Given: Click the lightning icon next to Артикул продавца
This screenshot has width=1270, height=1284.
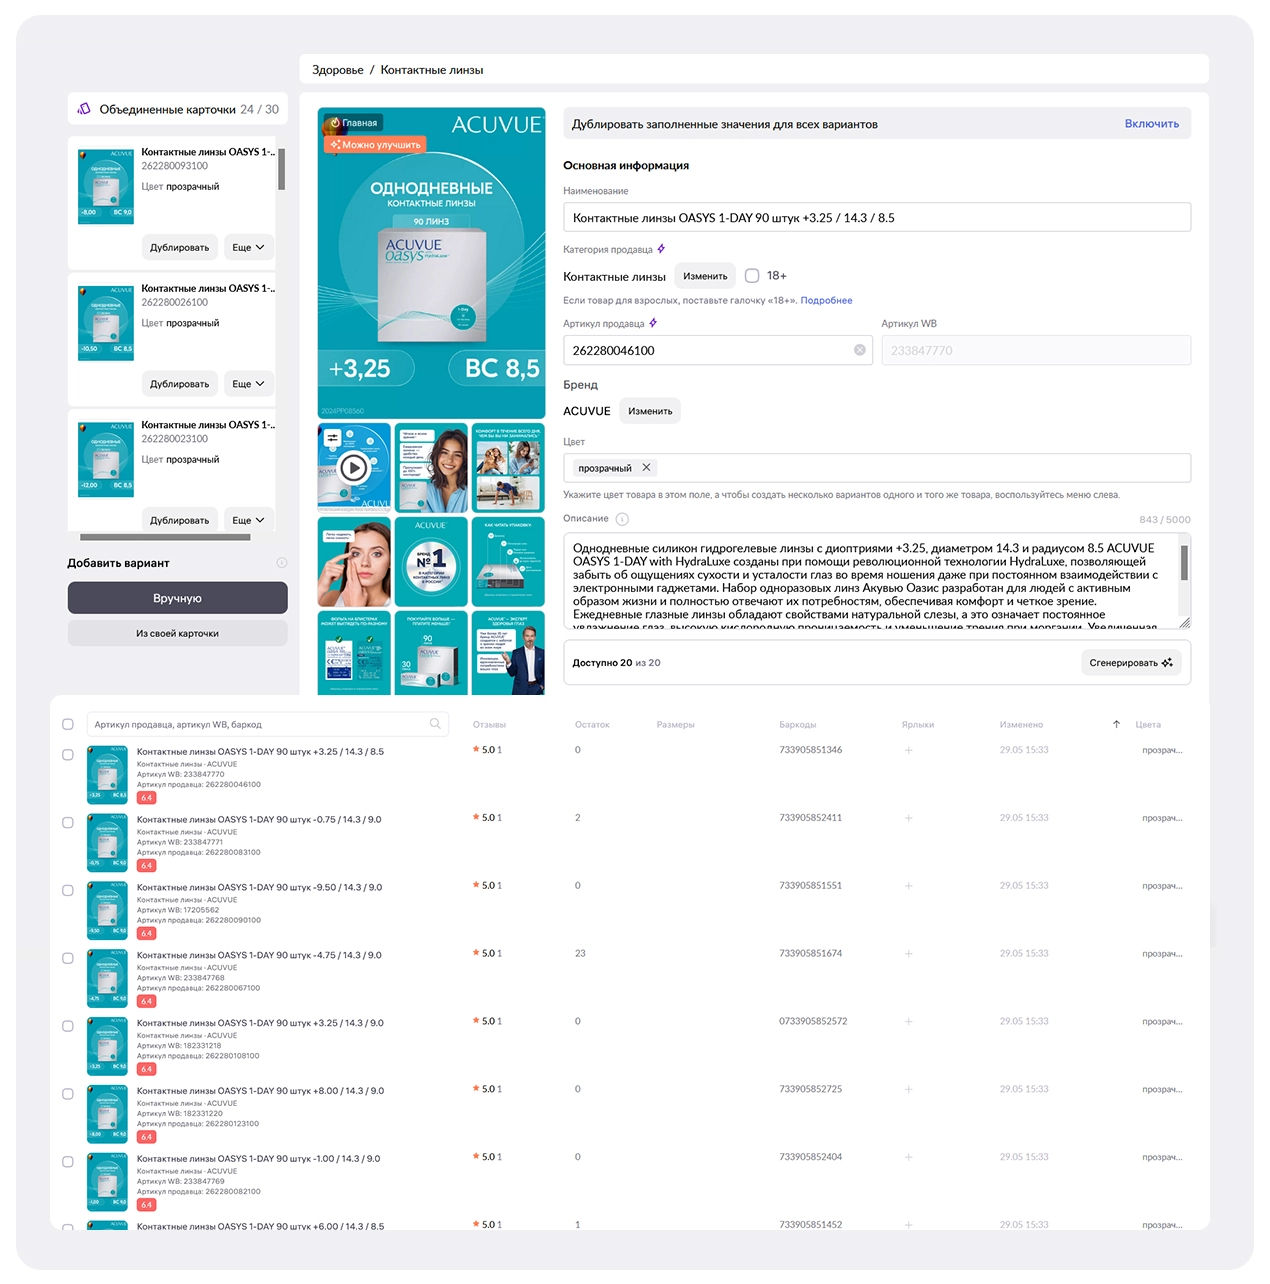Looking at the screenshot, I should pyautogui.click(x=653, y=323).
